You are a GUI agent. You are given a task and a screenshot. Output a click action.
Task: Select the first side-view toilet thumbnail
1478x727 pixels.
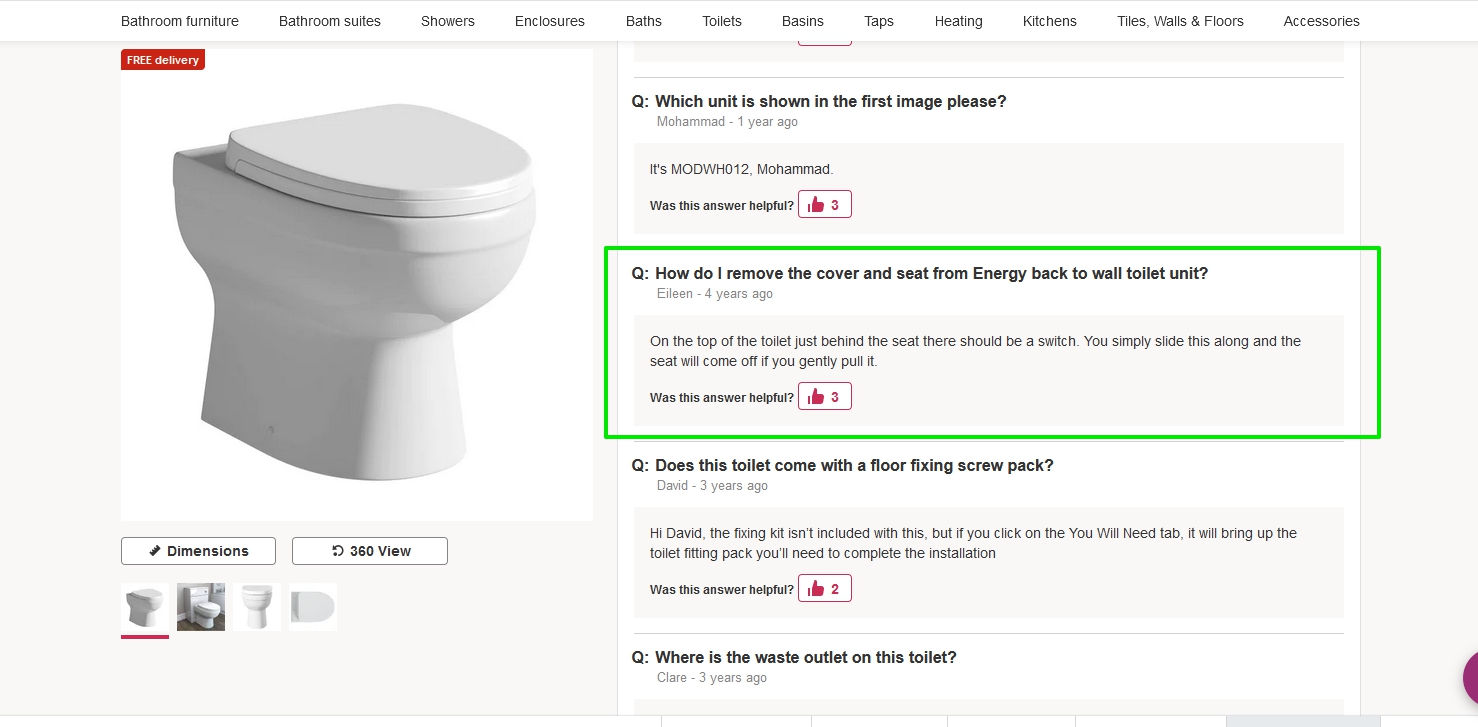click(x=145, y=607)
